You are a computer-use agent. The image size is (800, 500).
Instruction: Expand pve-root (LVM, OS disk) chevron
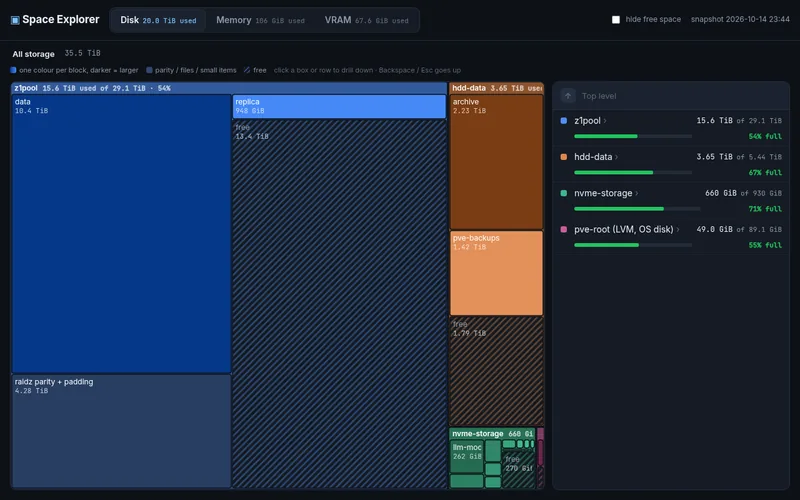[x=678, y=230]
